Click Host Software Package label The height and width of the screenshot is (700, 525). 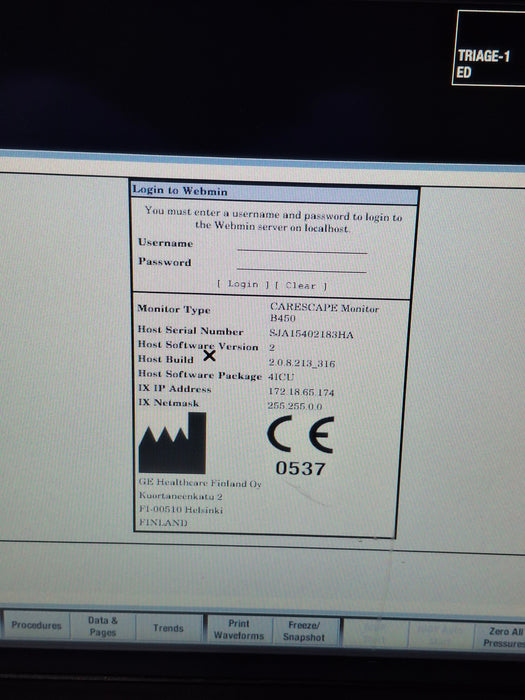[x=200, y=375]
